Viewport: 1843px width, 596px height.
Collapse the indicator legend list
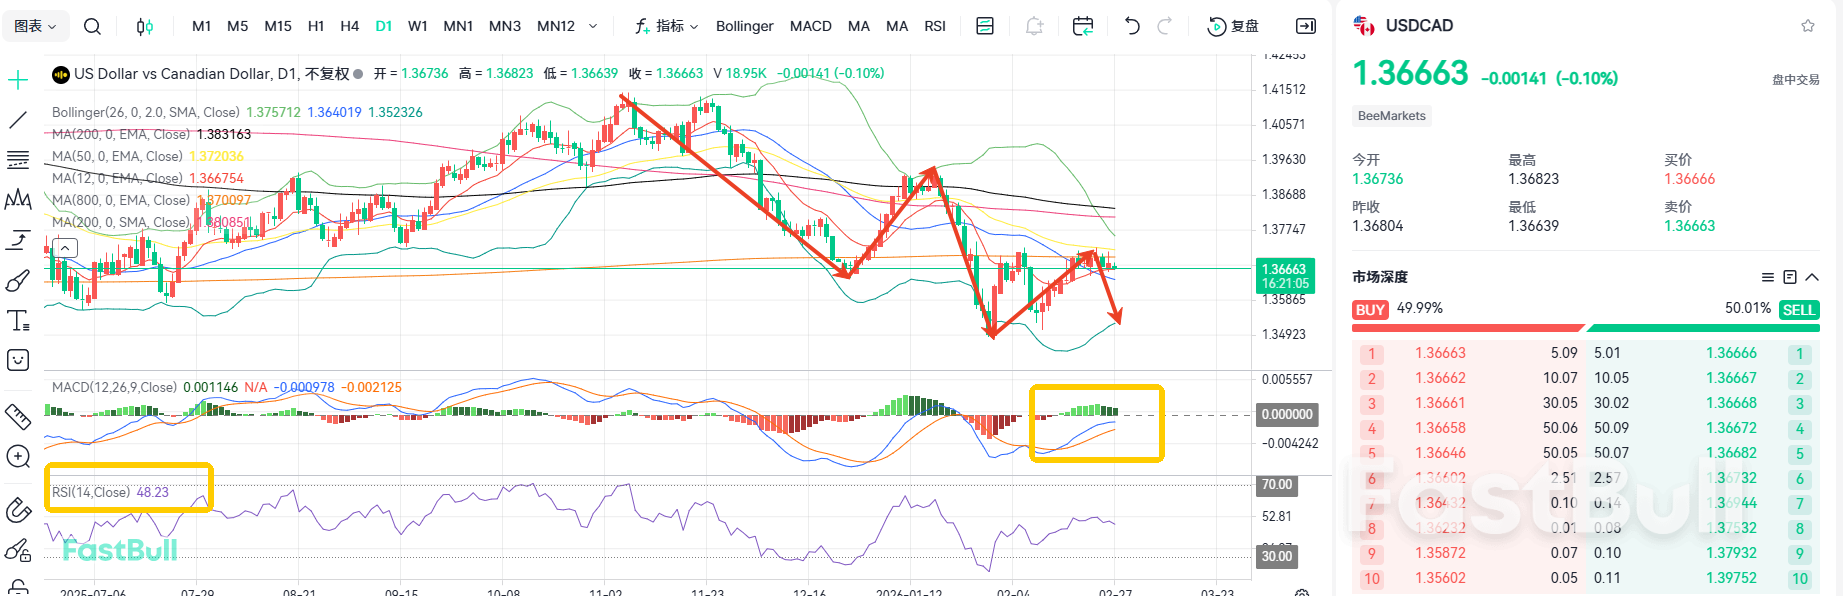click(x=65, y=248)
